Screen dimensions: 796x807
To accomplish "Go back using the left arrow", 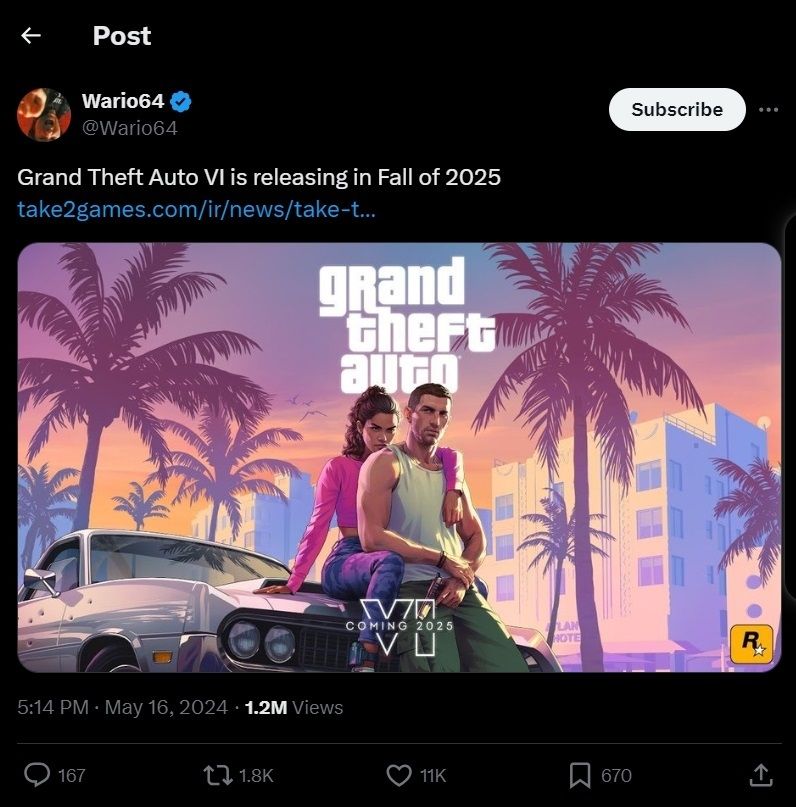I will pos(31,36).
